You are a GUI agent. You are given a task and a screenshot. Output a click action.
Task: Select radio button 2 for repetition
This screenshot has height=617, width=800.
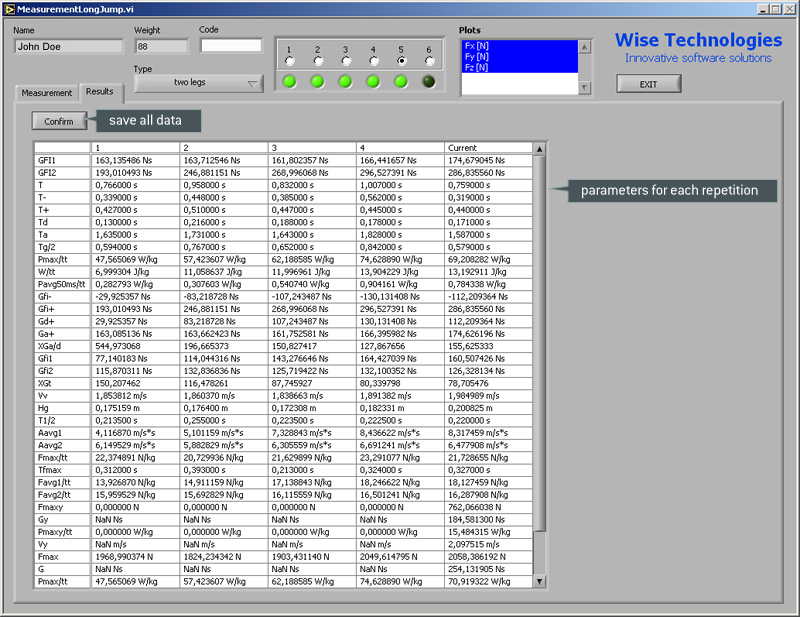click(x=318, y=61)
